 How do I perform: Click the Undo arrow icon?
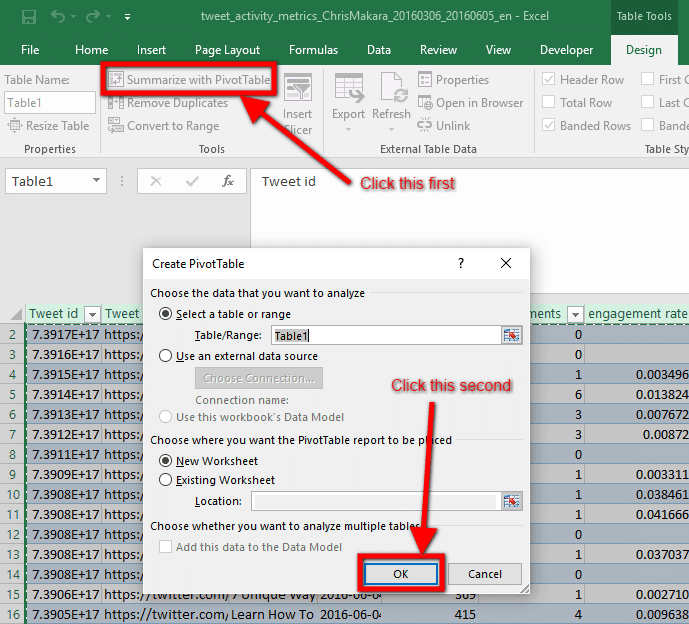(x=59, y=17)
